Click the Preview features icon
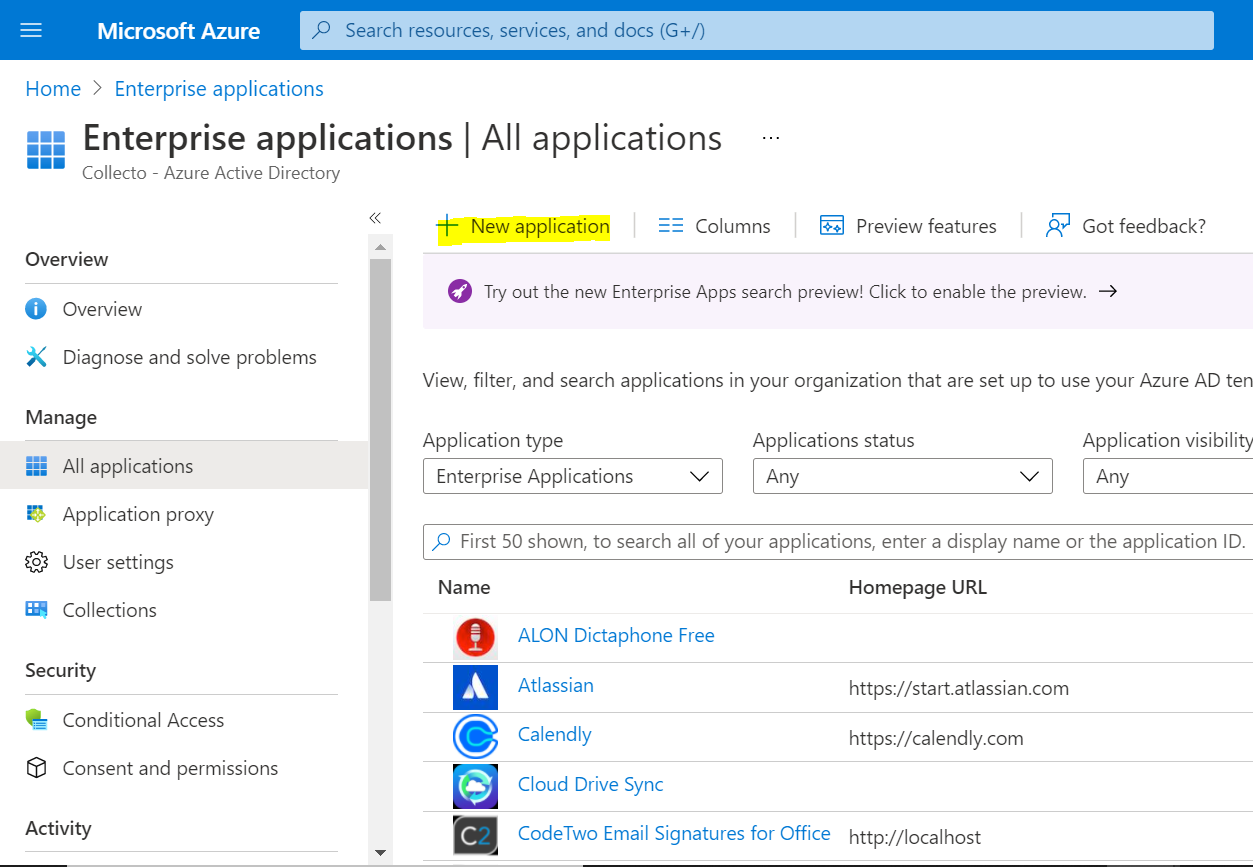The height and width of the screenshot is (867, 1253). [x=832, y=226]
